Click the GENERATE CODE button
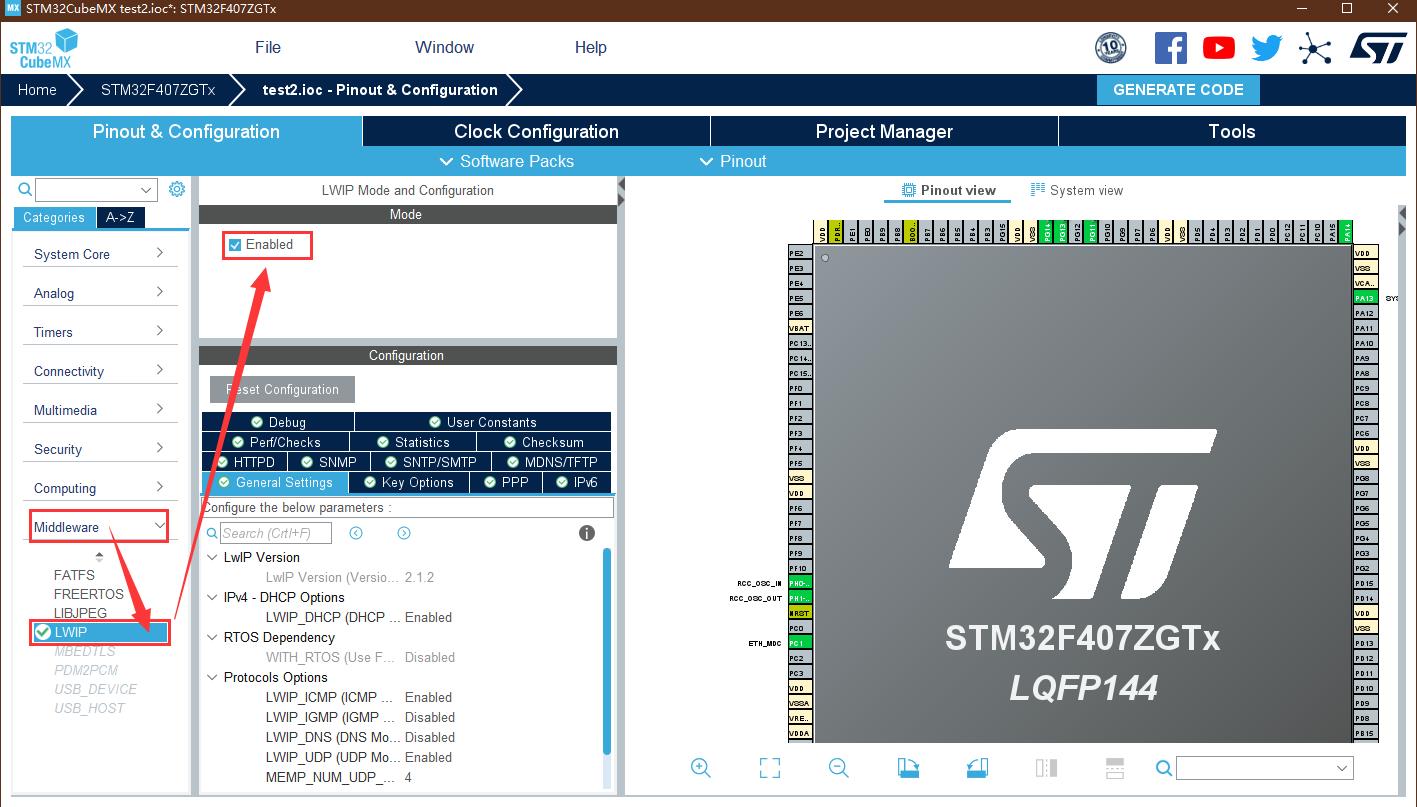 point(1178,89)
